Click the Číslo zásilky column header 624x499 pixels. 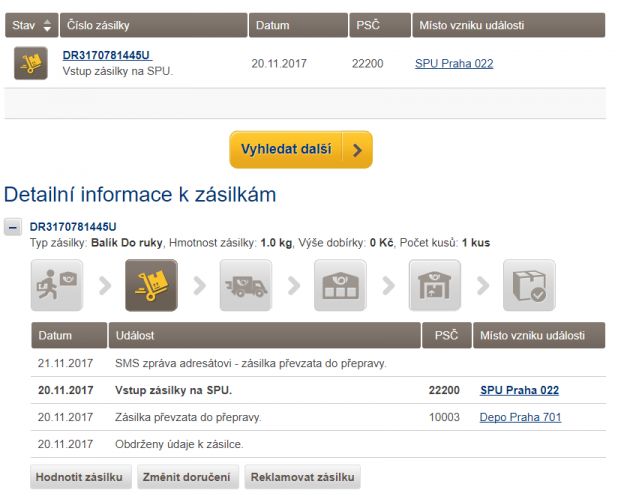pyautogui.click(x=154, y=25)
